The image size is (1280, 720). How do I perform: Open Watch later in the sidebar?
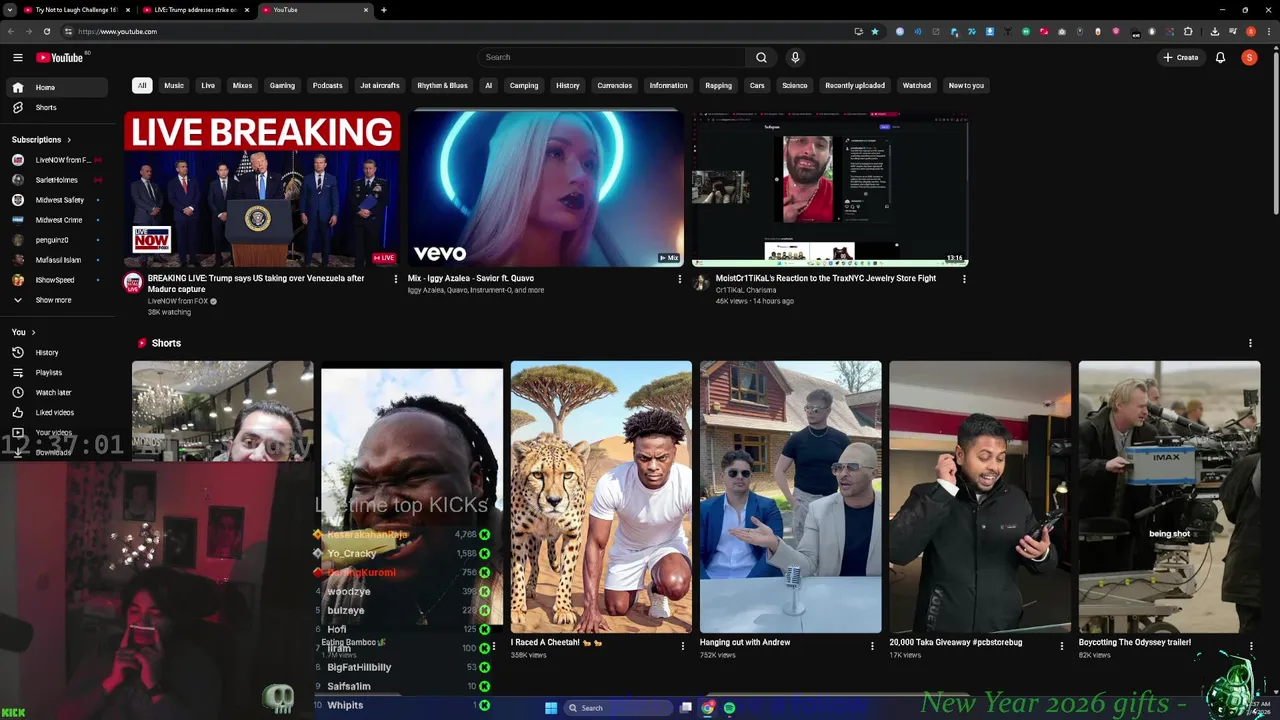click(x=58, y=392)
